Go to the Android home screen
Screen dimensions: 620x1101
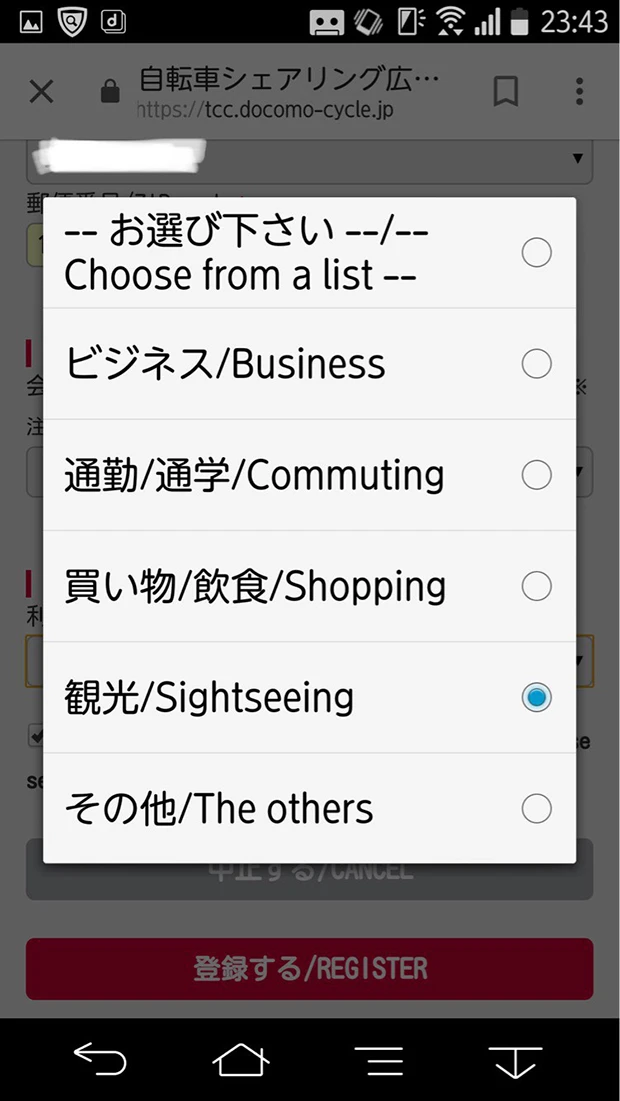(241, 1060)
